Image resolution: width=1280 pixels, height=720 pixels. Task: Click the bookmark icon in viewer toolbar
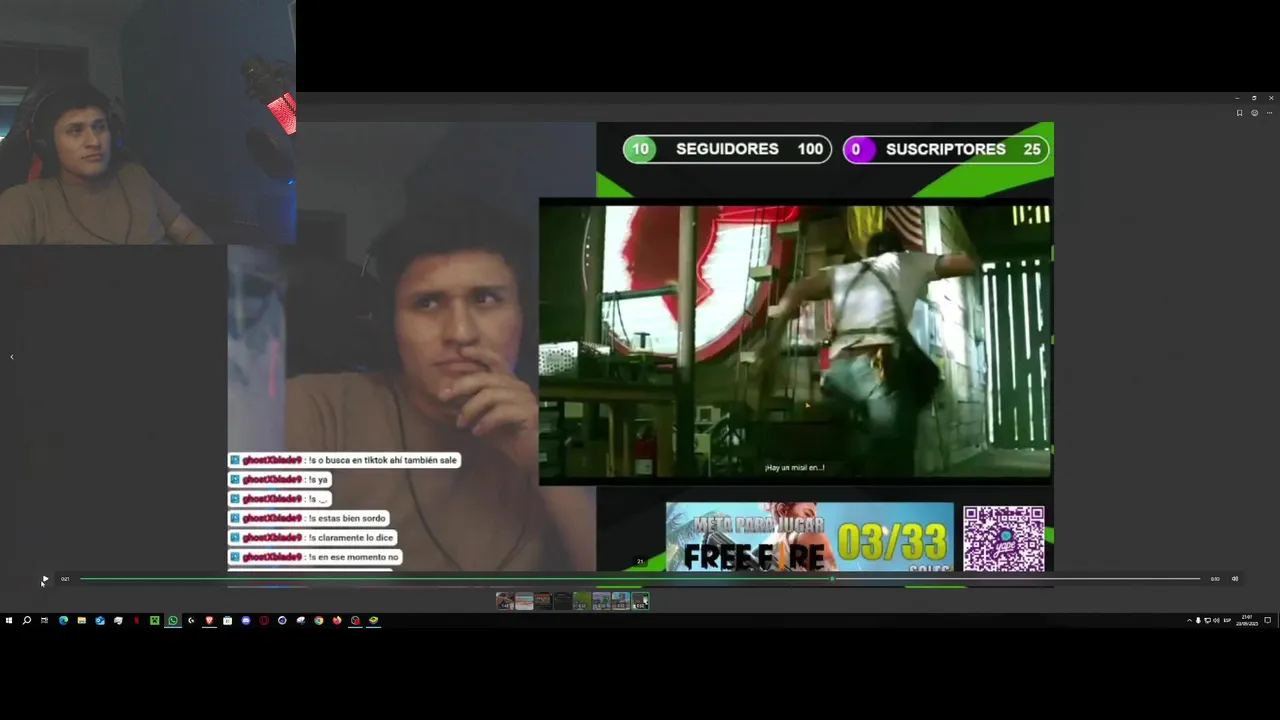[x=1239, y=113]
